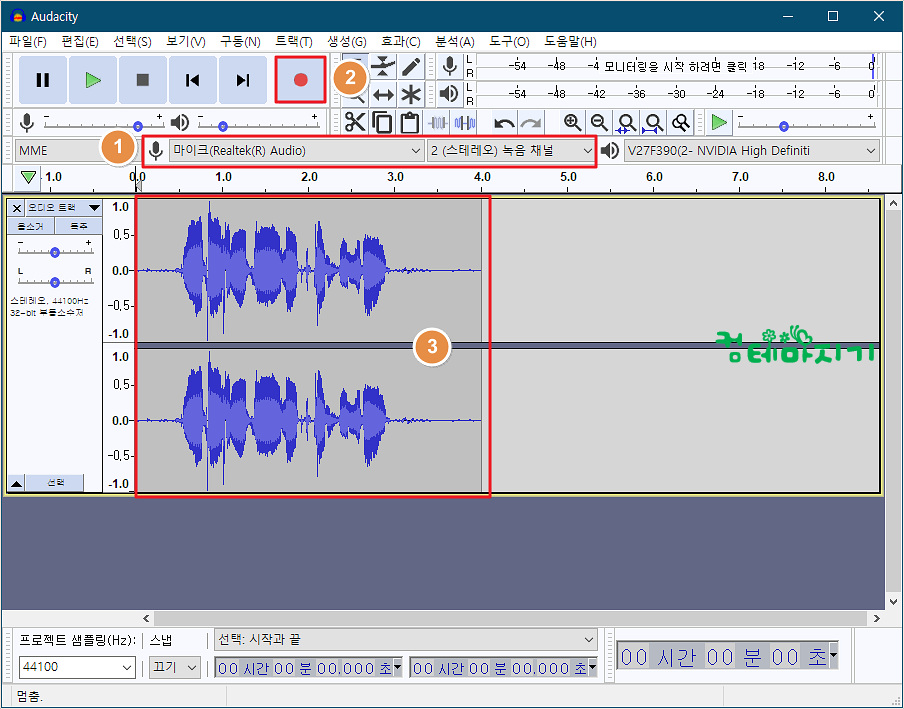The height and width of the screenshot is (709, 904).
Task: Select the Draw pencil tool
Action: click(410, 66)
